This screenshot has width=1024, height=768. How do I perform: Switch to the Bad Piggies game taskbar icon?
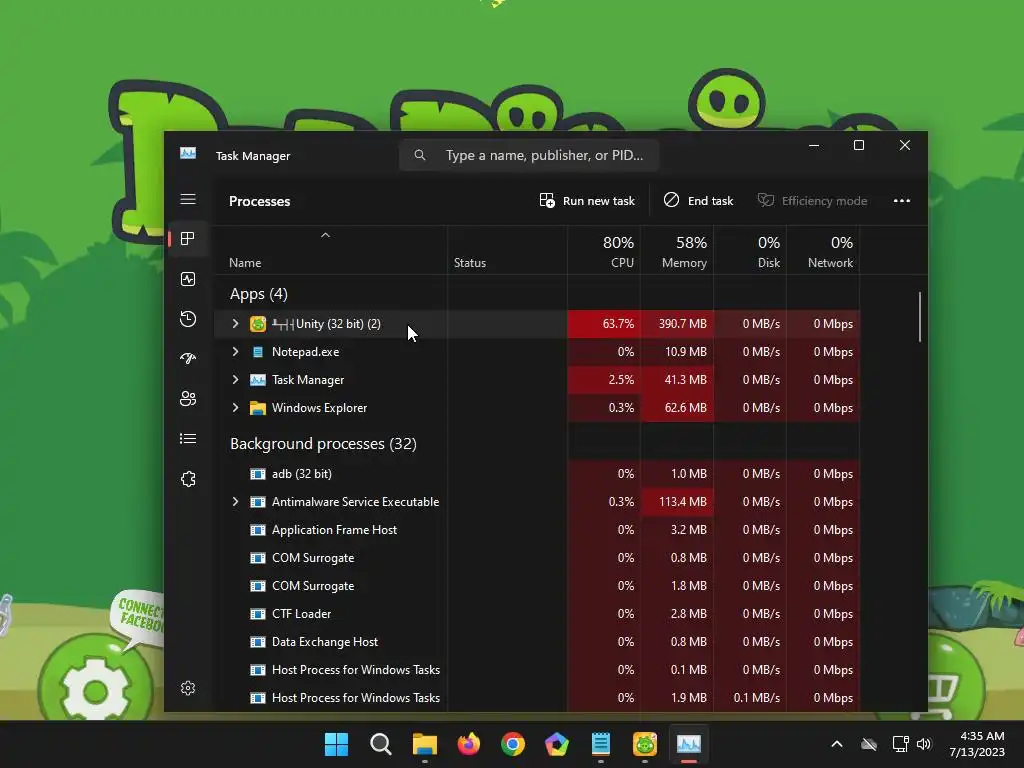(645, 744)
